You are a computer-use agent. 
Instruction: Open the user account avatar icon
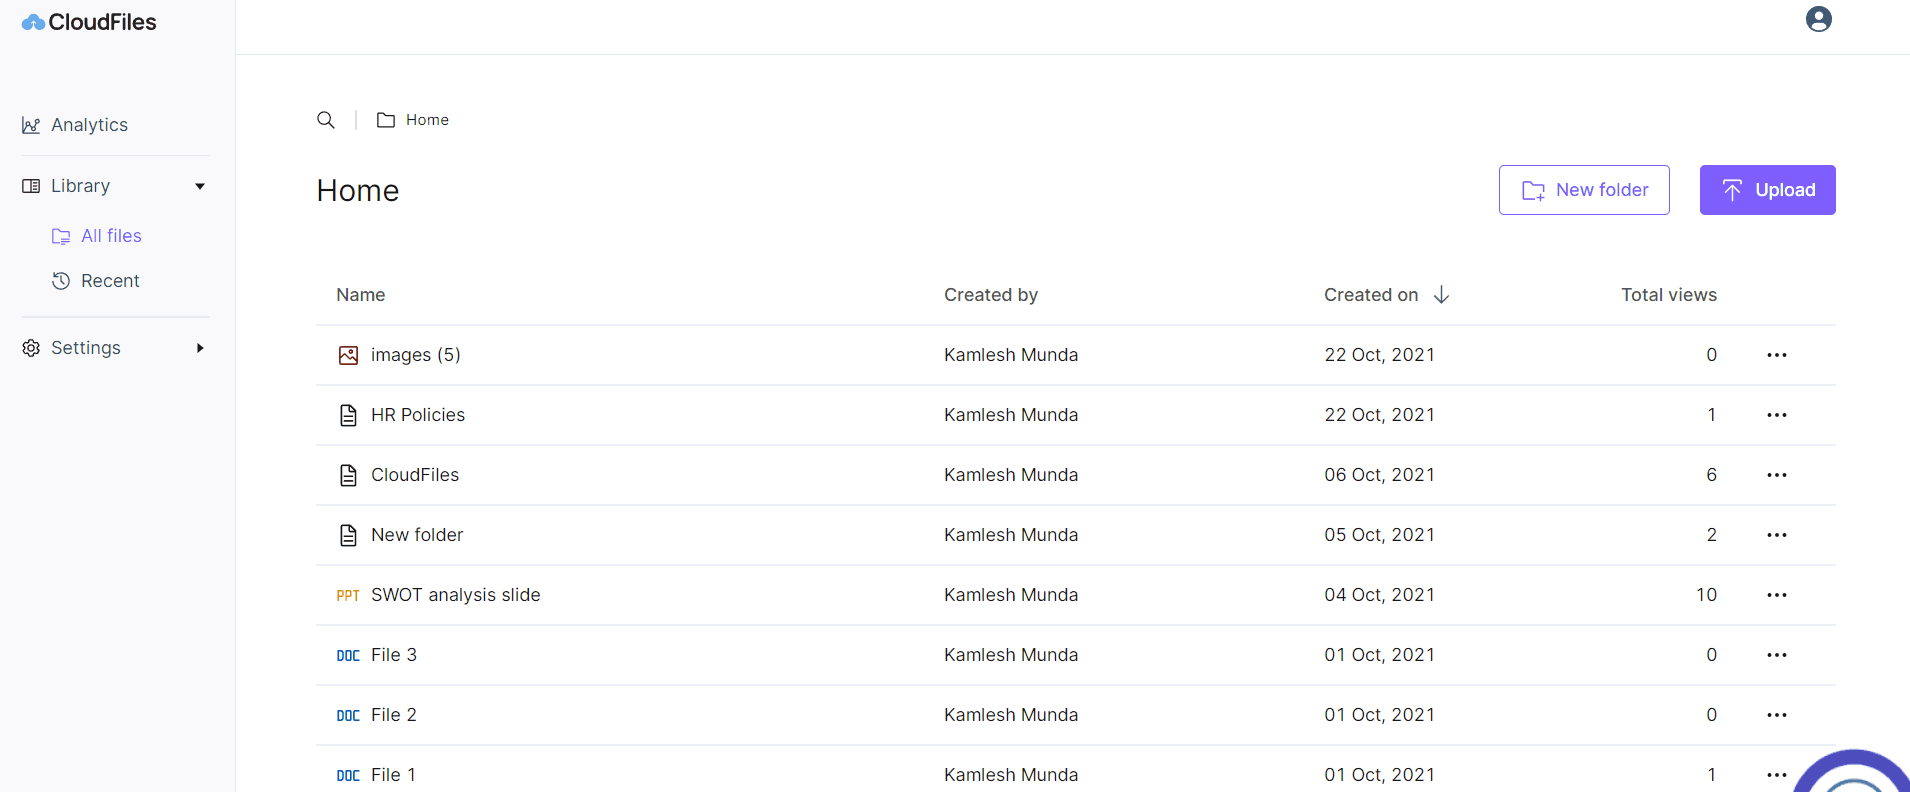point(1819,19)
